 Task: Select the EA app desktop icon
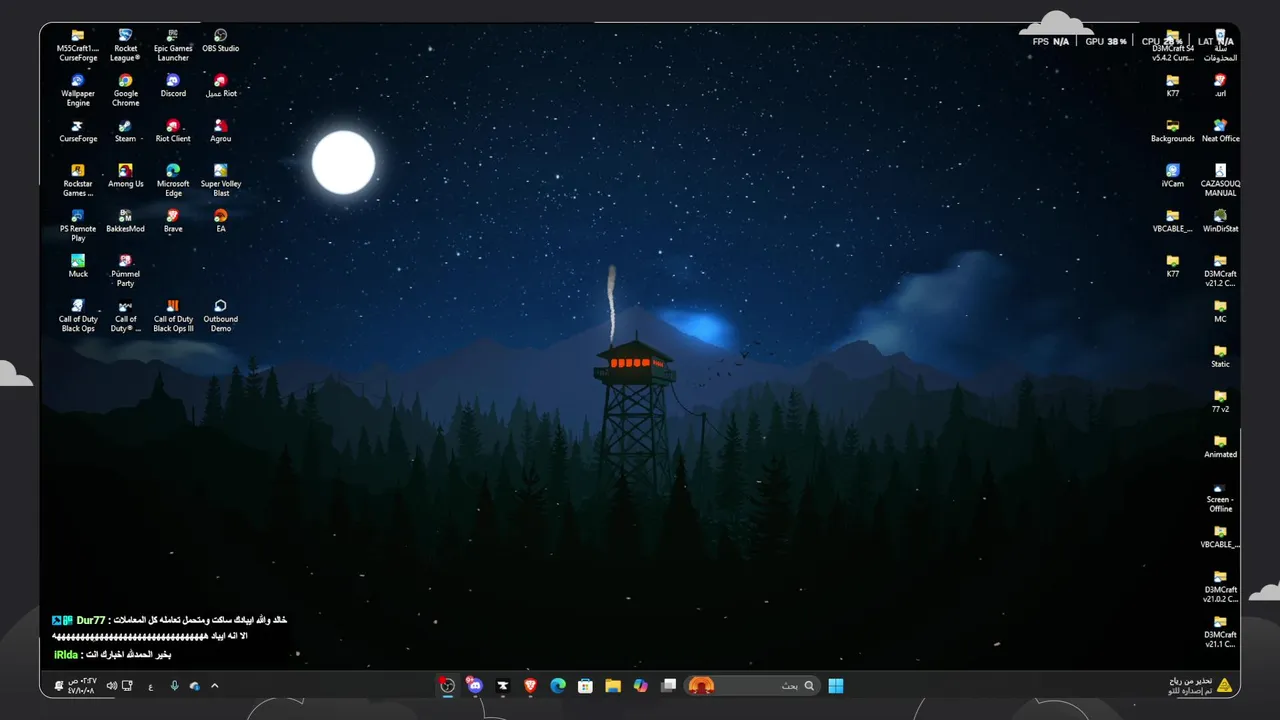221,221
